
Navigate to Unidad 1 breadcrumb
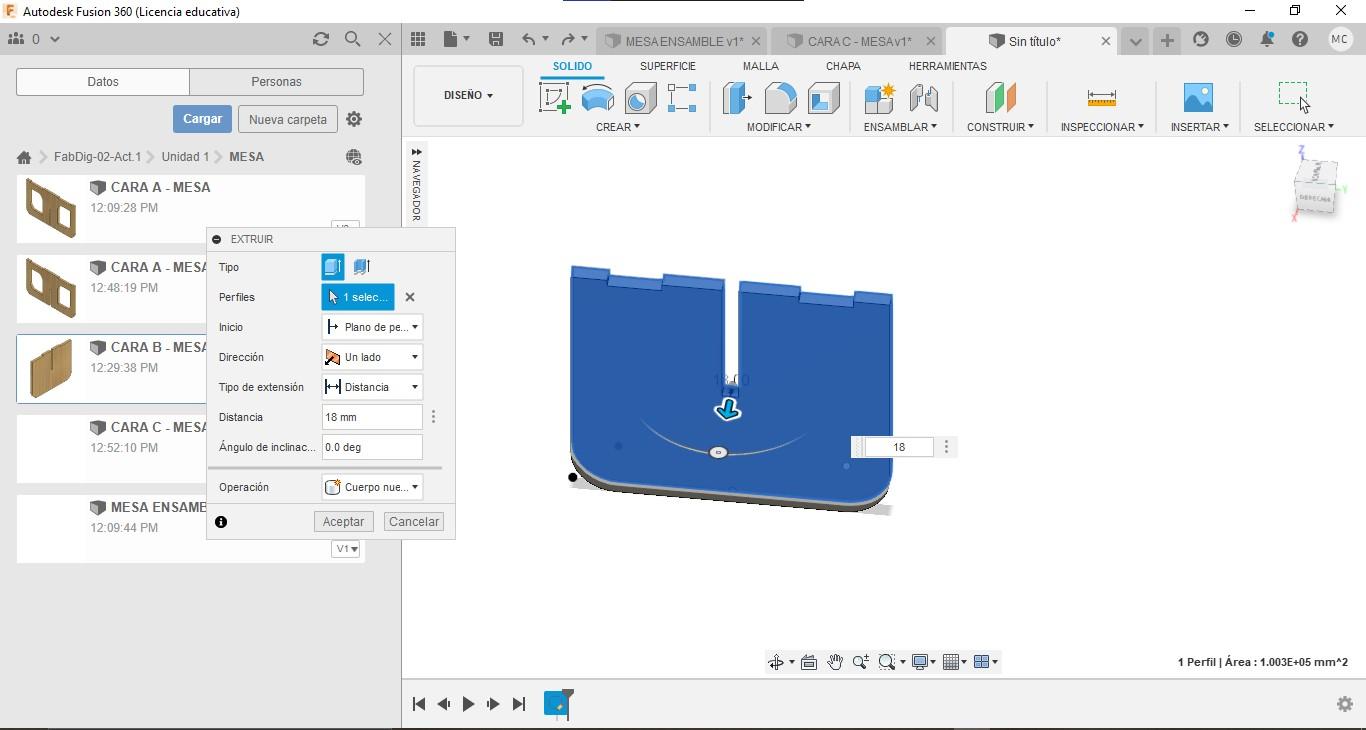(185, 157)
